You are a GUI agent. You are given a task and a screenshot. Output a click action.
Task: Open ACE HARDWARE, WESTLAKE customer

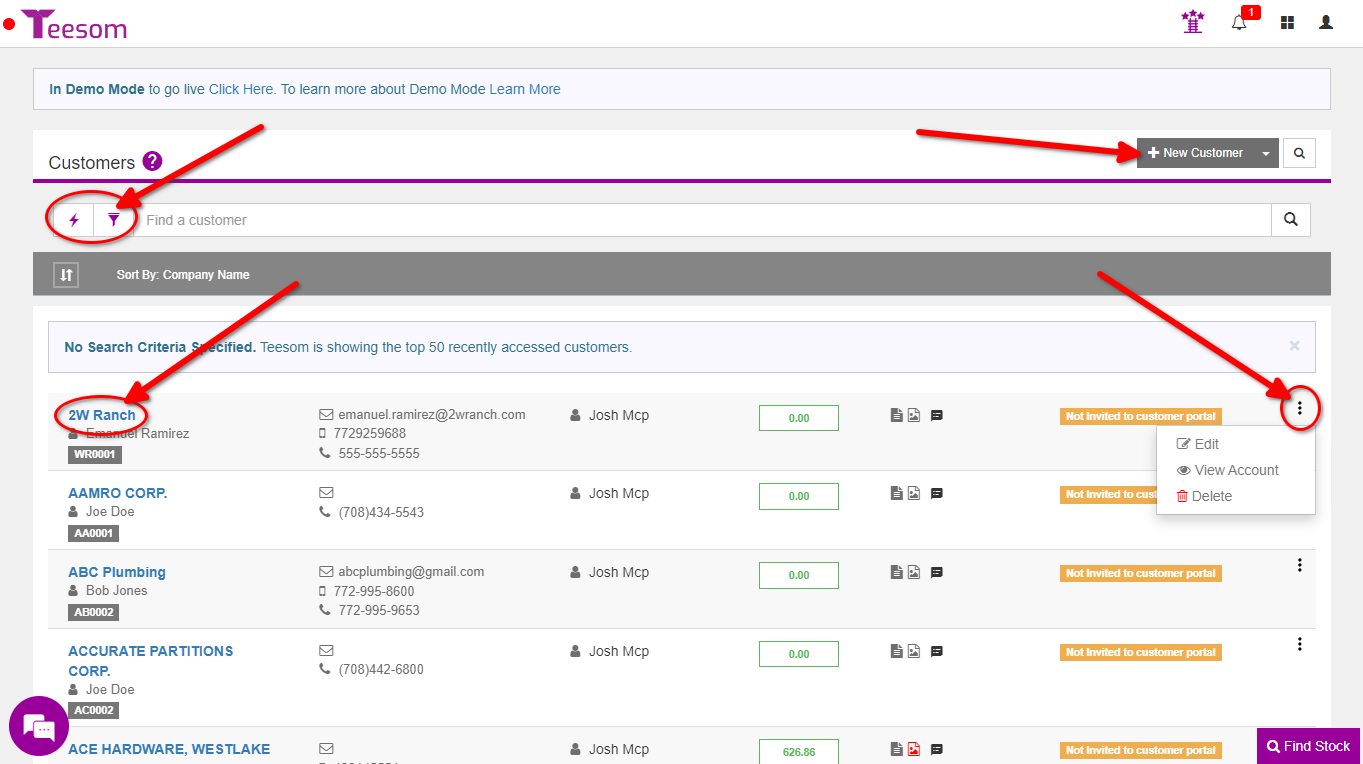coord(169,749)
